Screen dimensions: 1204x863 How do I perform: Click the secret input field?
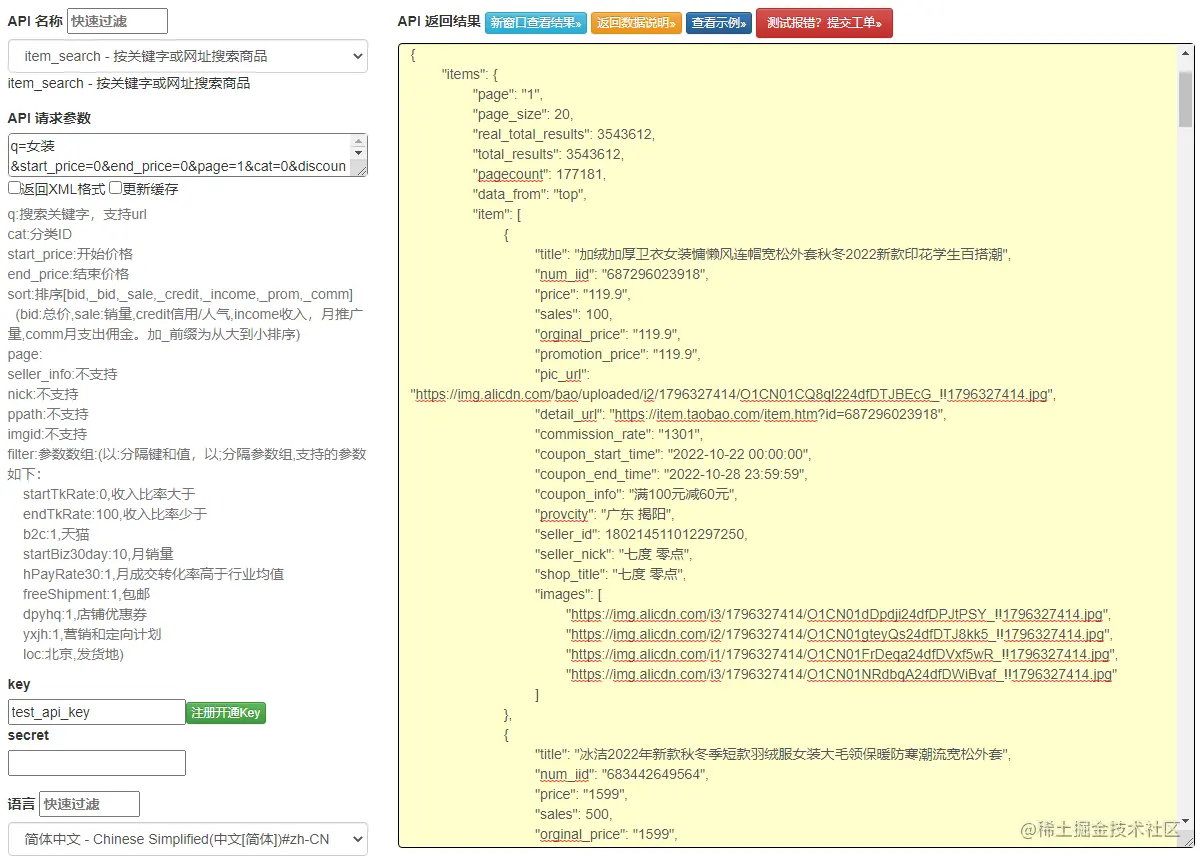[97, 763]
